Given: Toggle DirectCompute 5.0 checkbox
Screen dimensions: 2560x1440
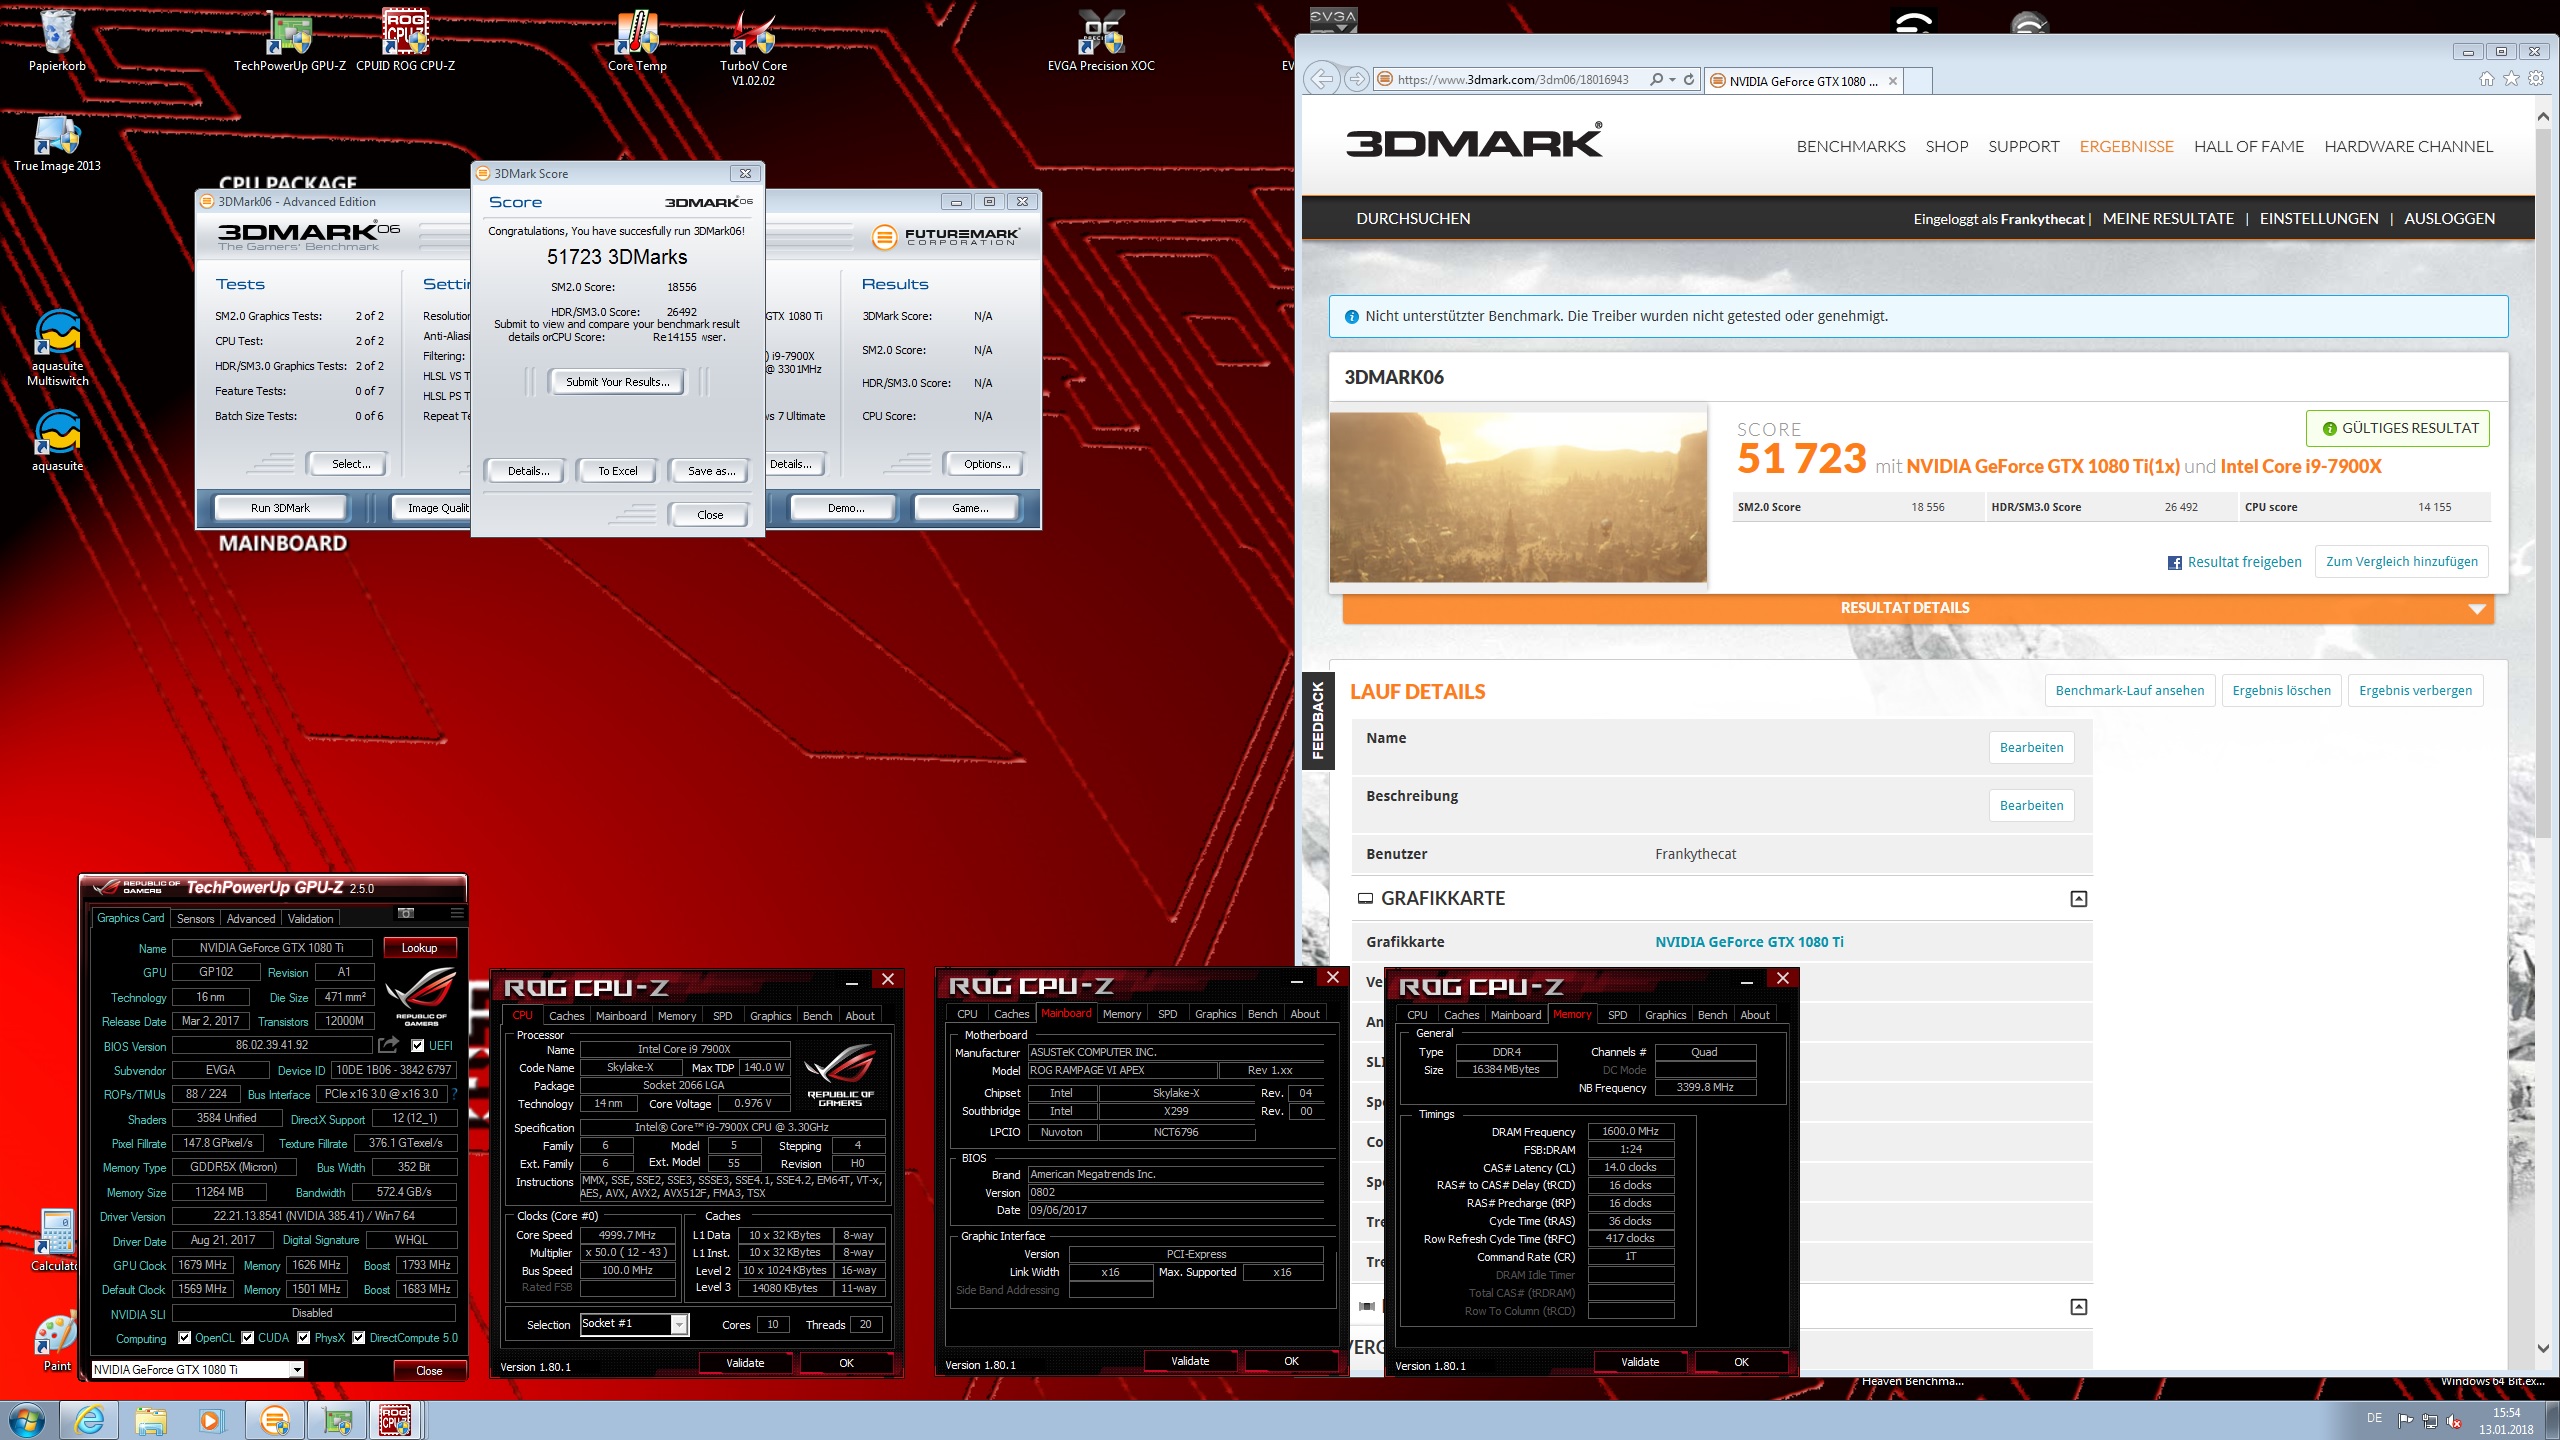Looking at the screenshot, I should [x=358, y=1338].
